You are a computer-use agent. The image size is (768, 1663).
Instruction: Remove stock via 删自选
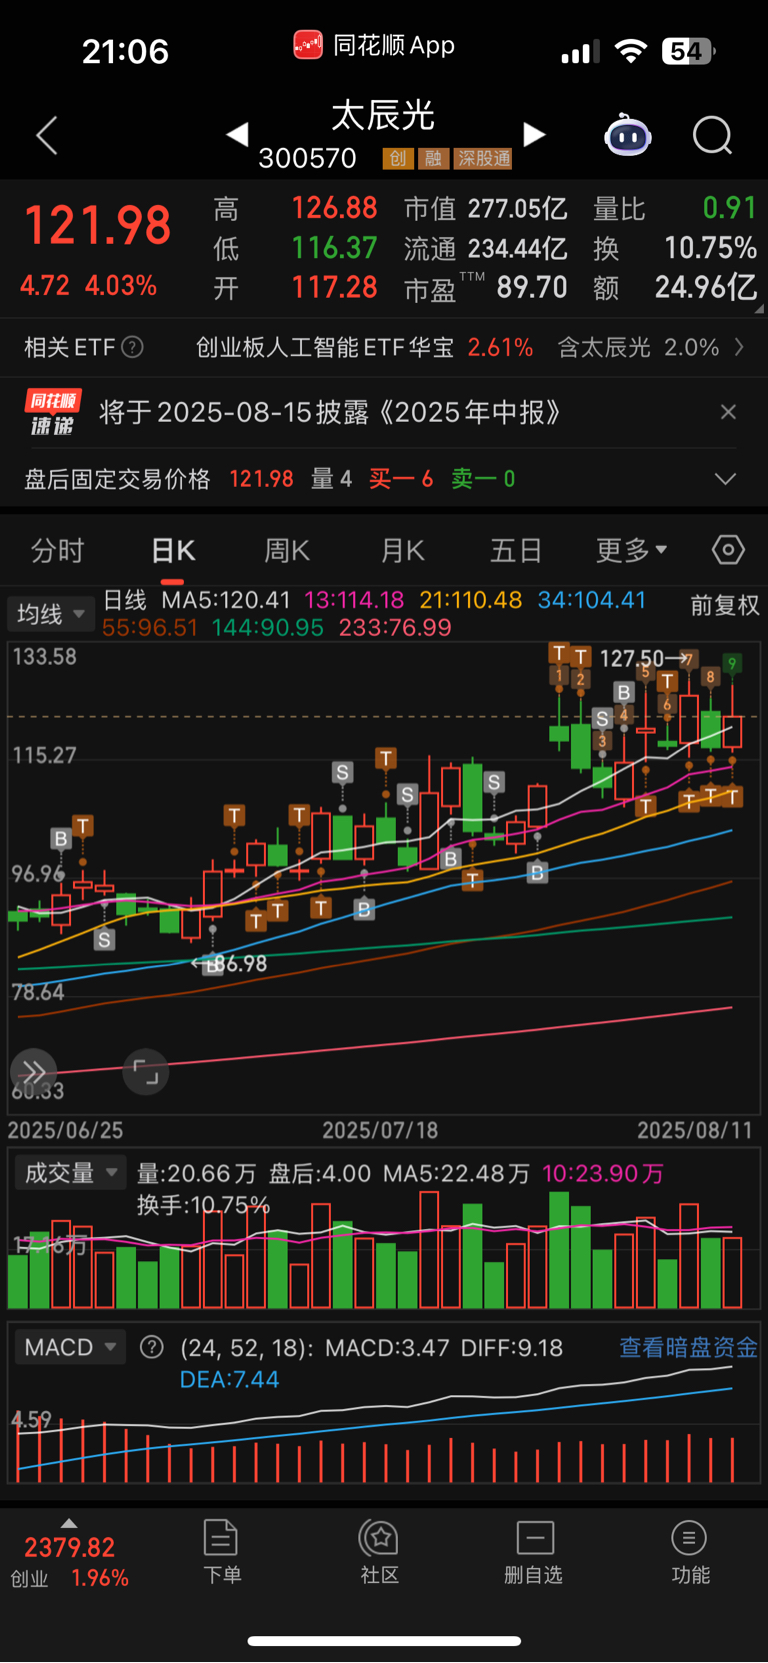click(534, 1552)
